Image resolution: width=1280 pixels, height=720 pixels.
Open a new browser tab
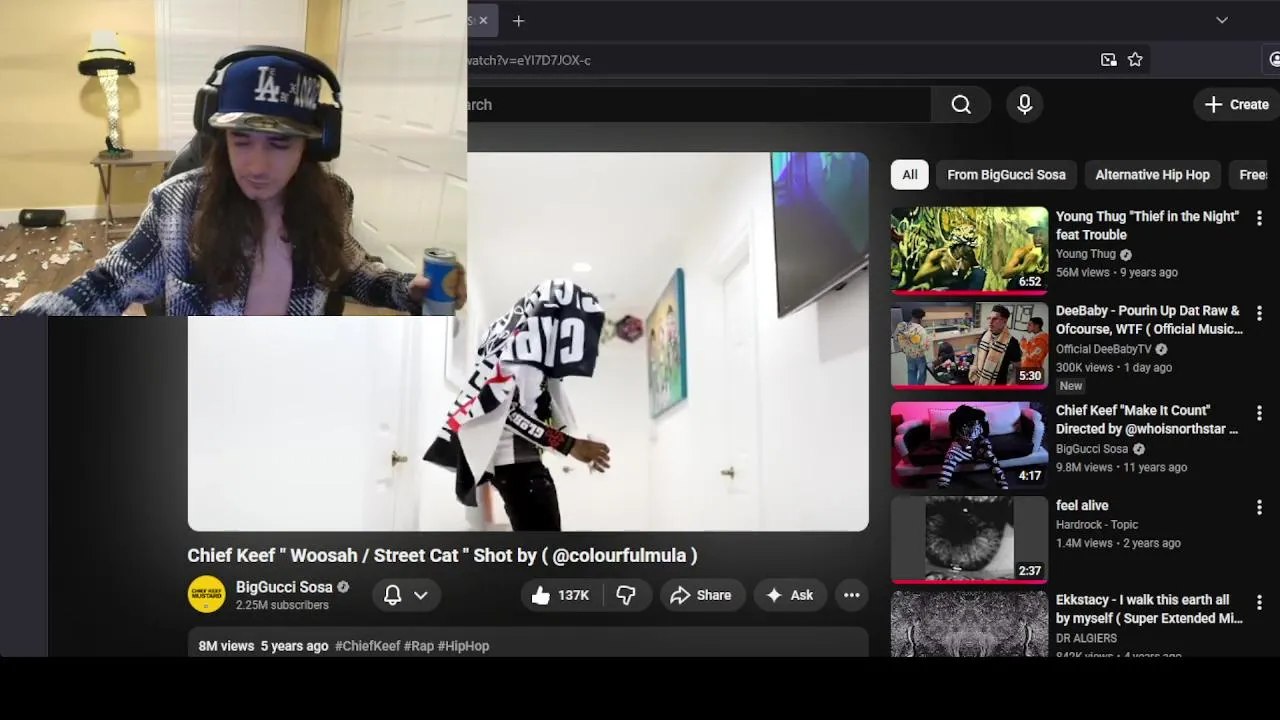pos(518,20)
